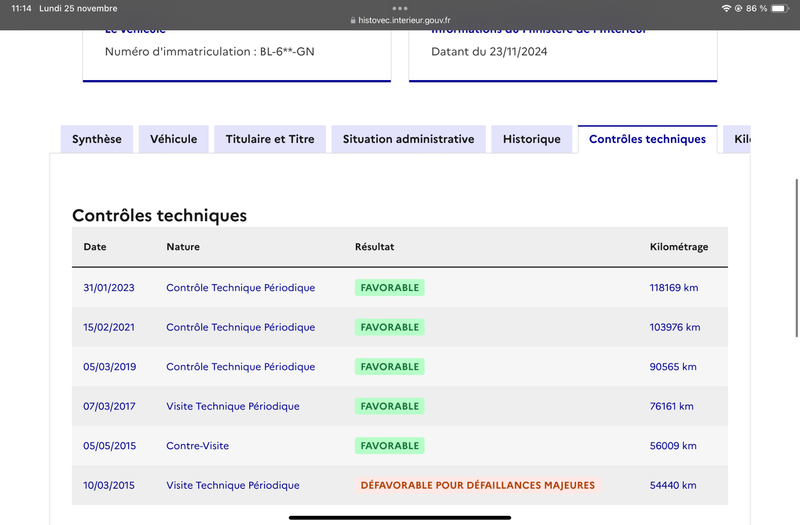This screenshot has width=800, height=525.
Task: Click the DÉFAVORABLE POUR DÉFAILLANCES MAJEURES badge
Action: (478, 485)
